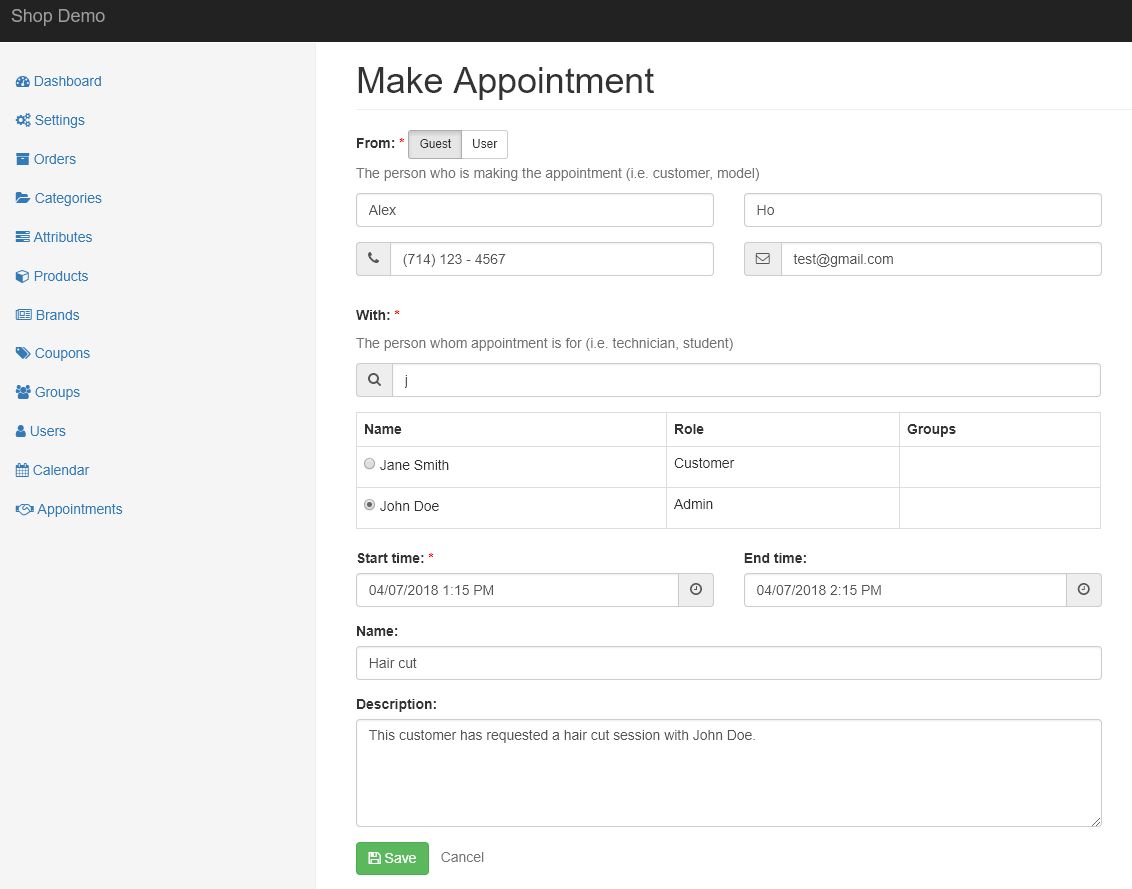This screenshot has width=1132, height=889.
Task: Open the Orders menu item
Action: click(x=54, y=159)
